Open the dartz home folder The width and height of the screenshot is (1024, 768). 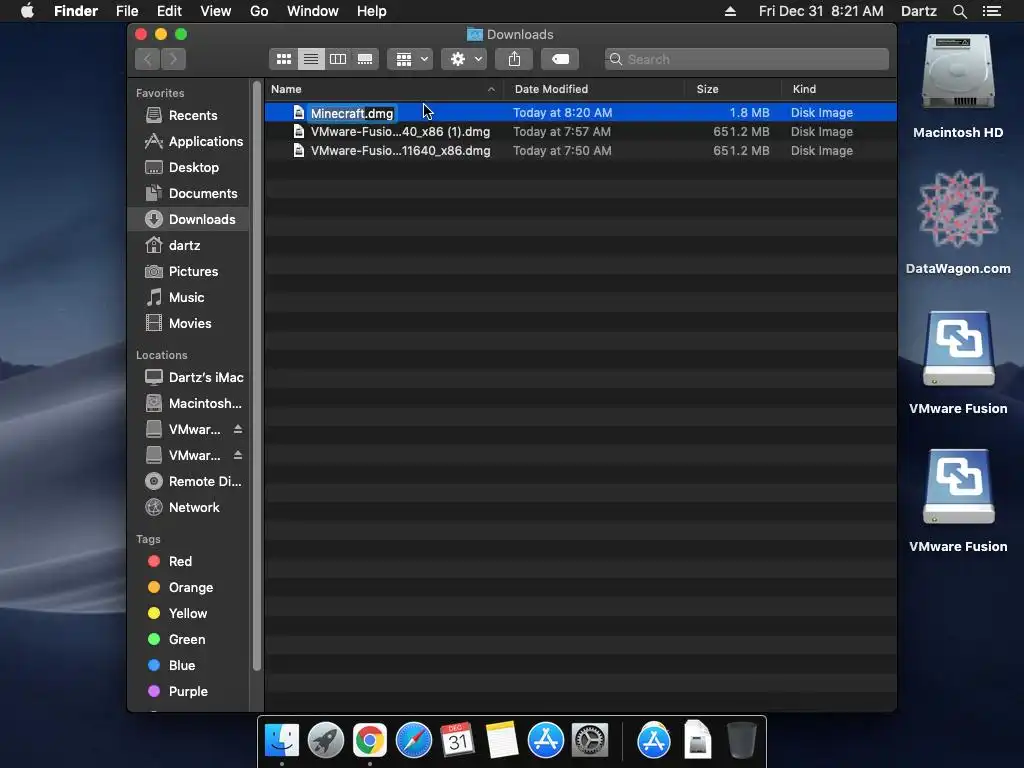(x=188, y=246)
